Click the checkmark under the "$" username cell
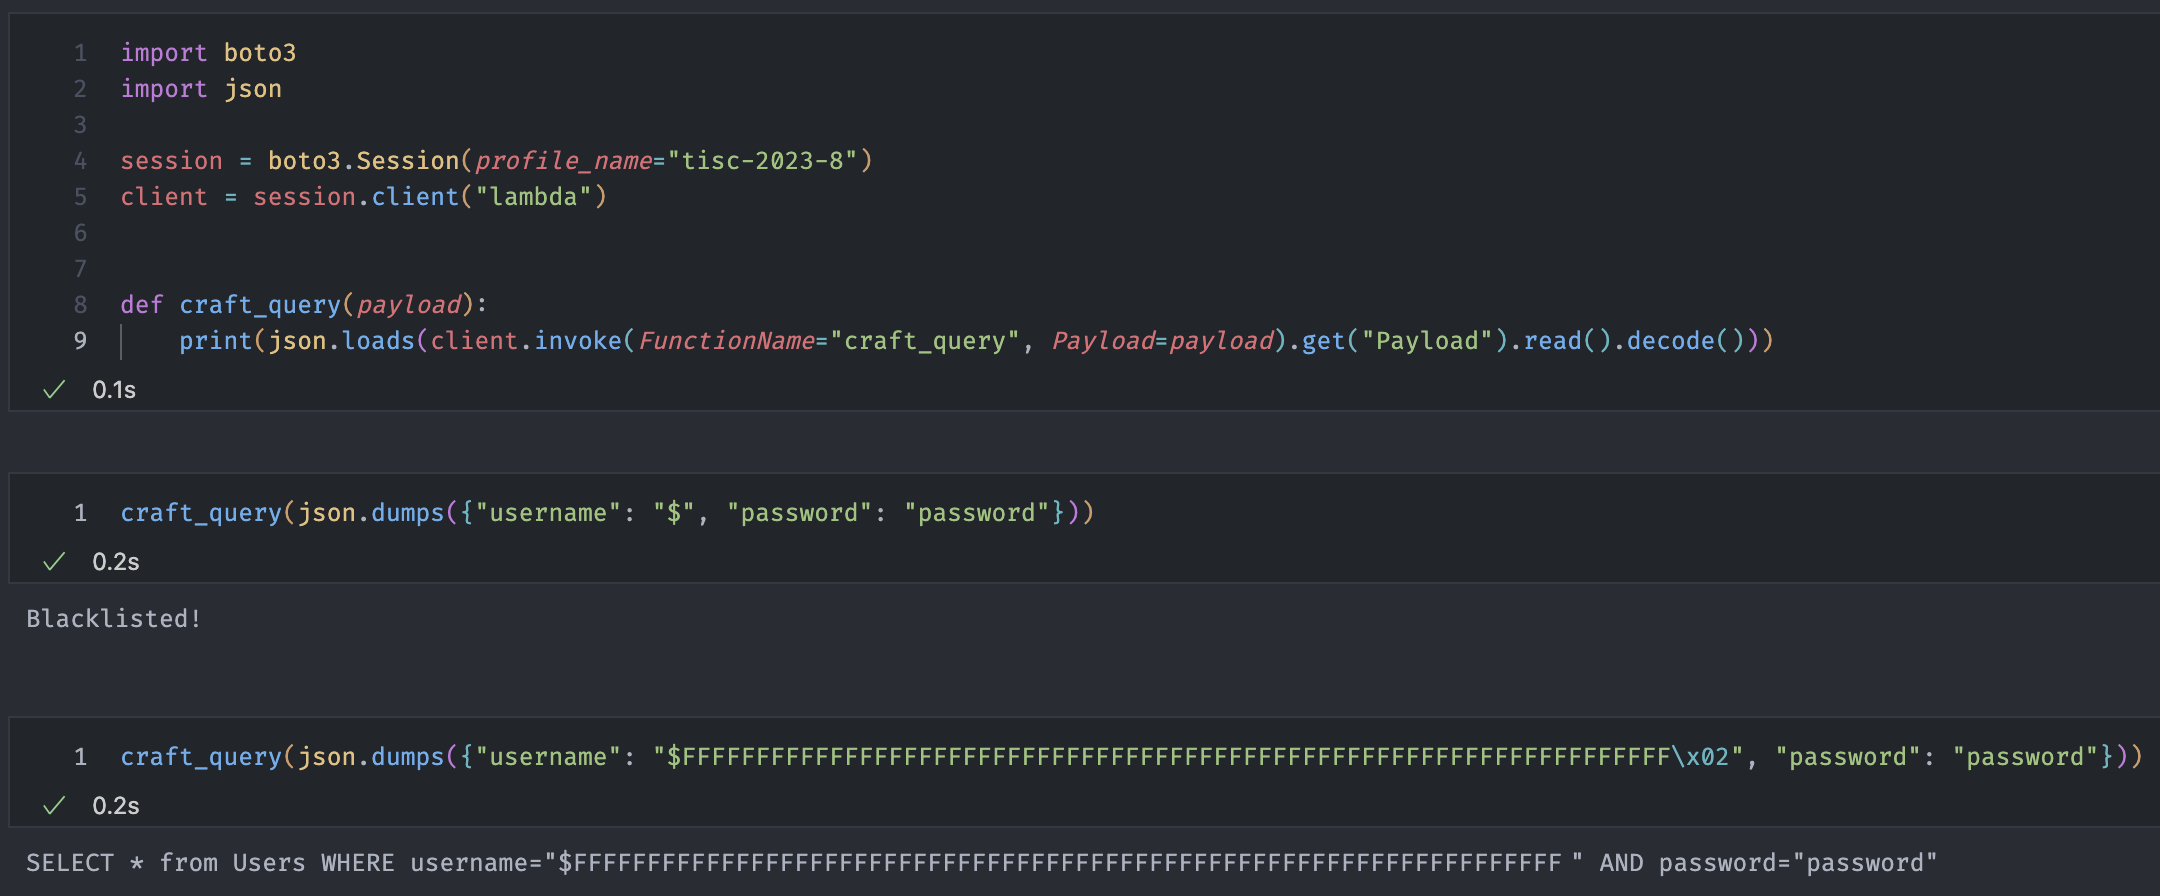The width and height of the screenshot is (2160, 896). coord(54,562)
